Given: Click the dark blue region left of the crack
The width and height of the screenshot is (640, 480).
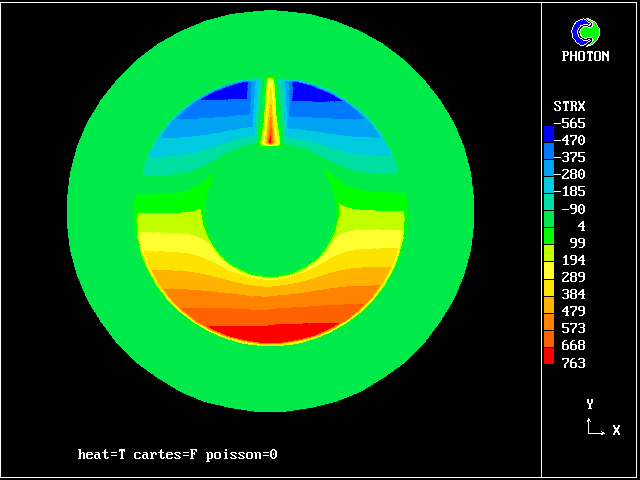Looking at the screenshot, I should 228,93.
